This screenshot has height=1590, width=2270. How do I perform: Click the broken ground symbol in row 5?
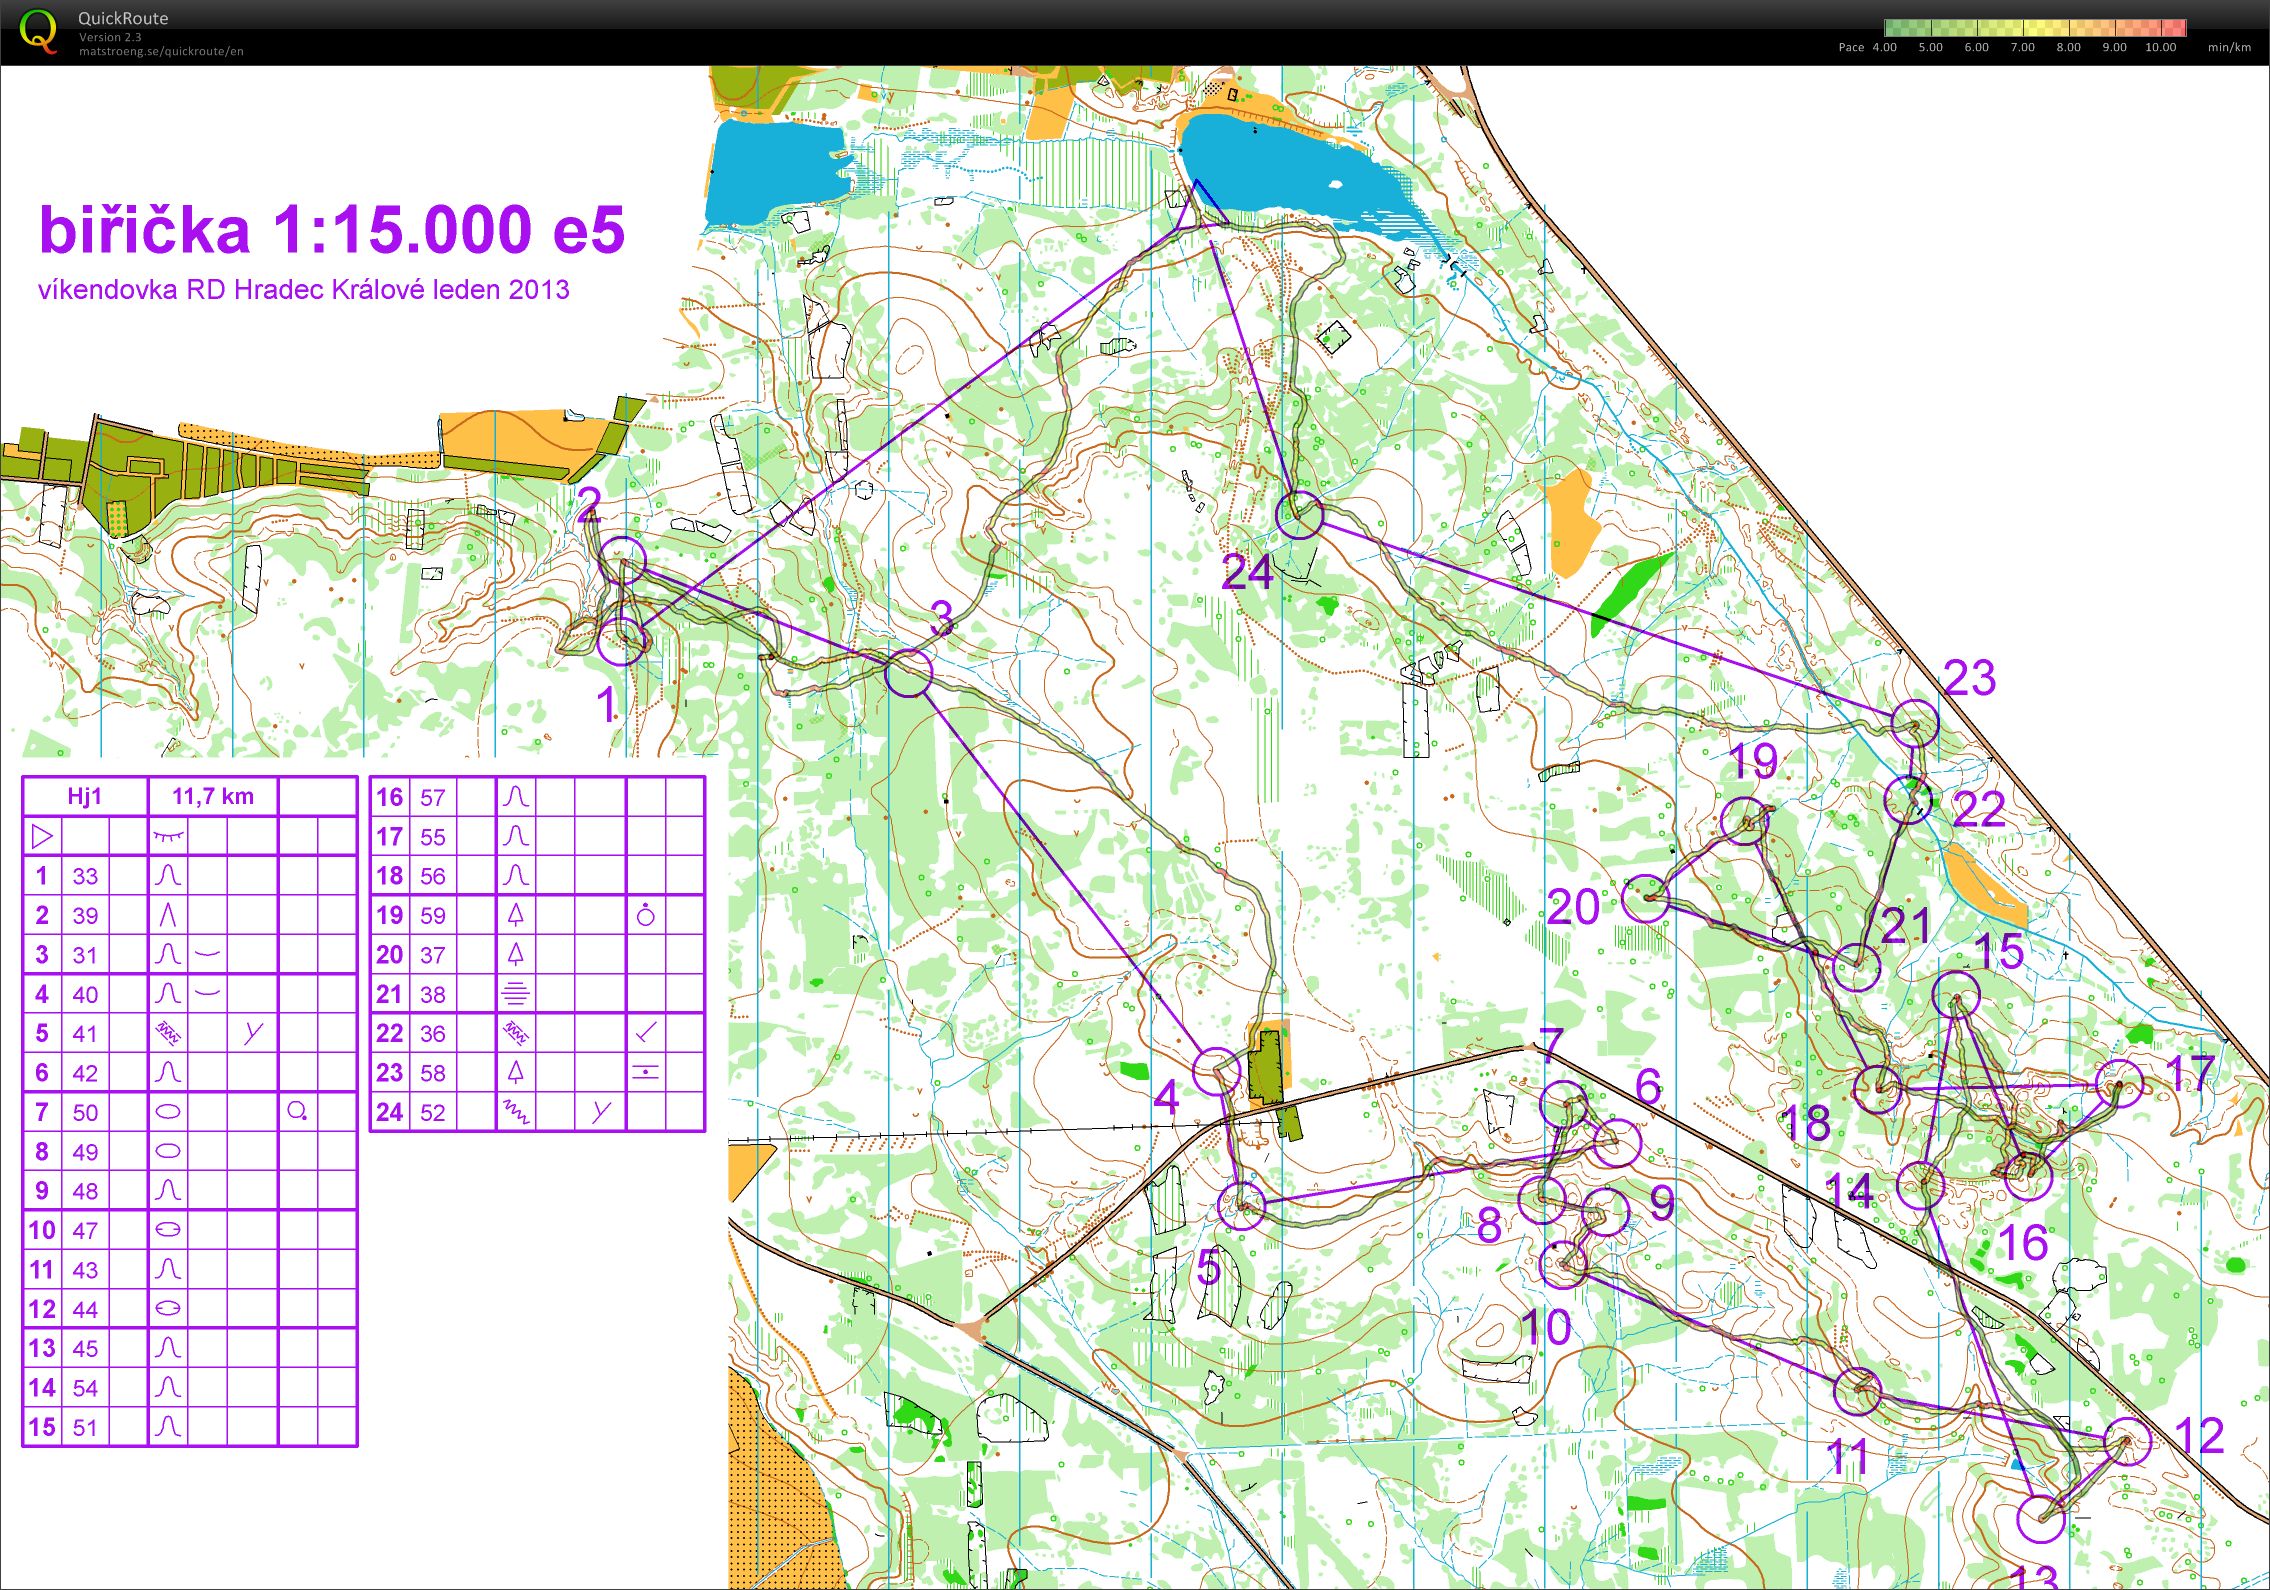168,1032
